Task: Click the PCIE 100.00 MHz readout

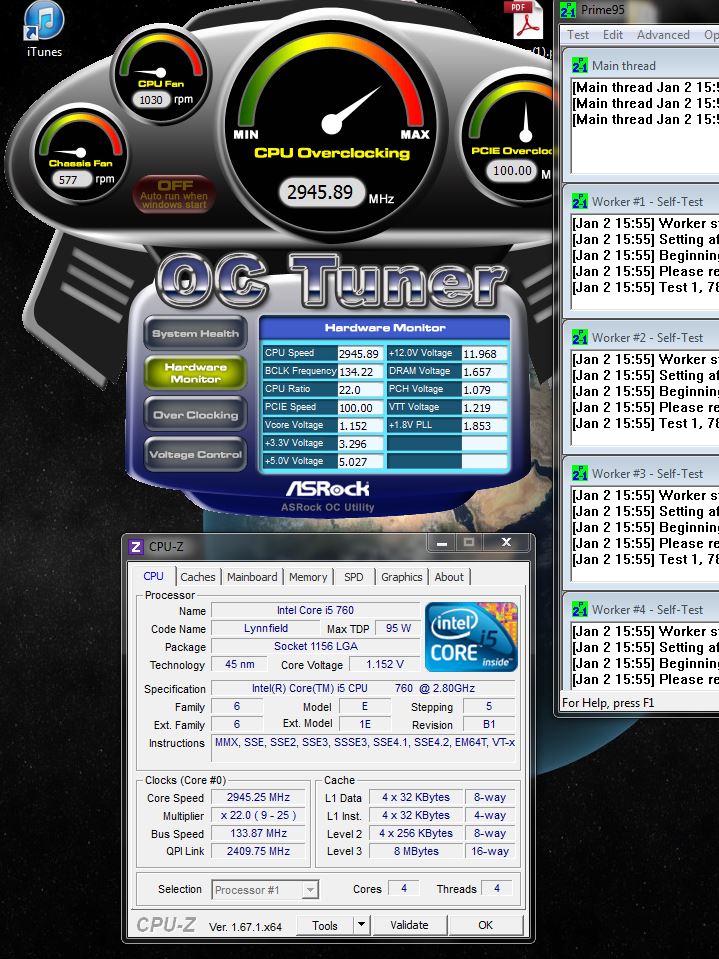Action: tap(512, 170)
